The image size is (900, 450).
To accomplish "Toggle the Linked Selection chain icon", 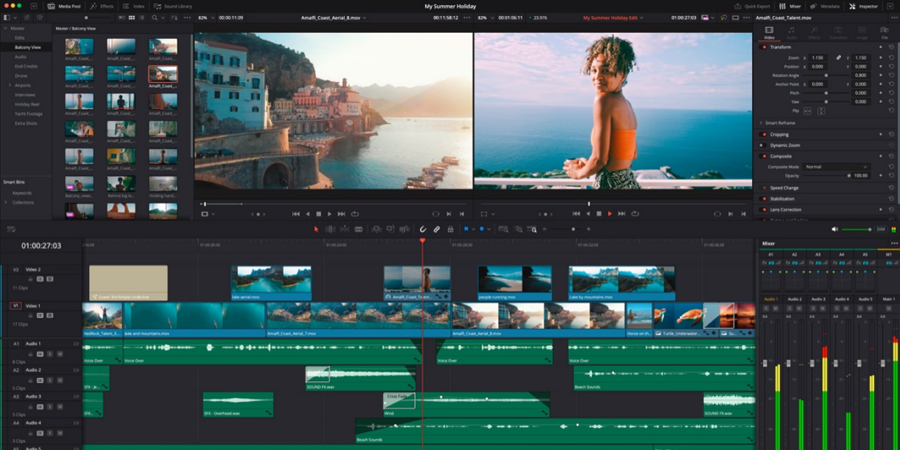I will point(437,229).
